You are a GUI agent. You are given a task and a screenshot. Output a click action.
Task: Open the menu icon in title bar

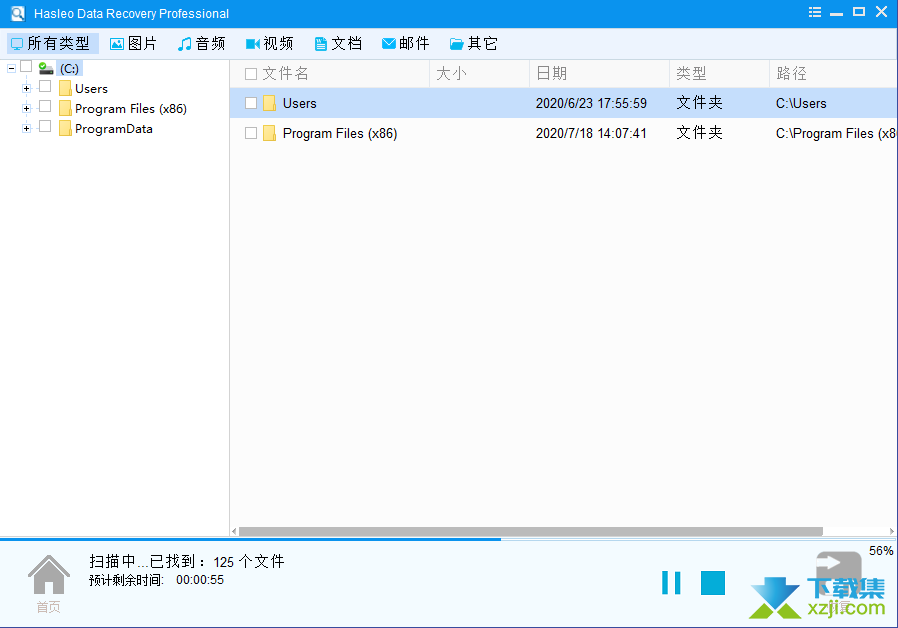(815, 12)
